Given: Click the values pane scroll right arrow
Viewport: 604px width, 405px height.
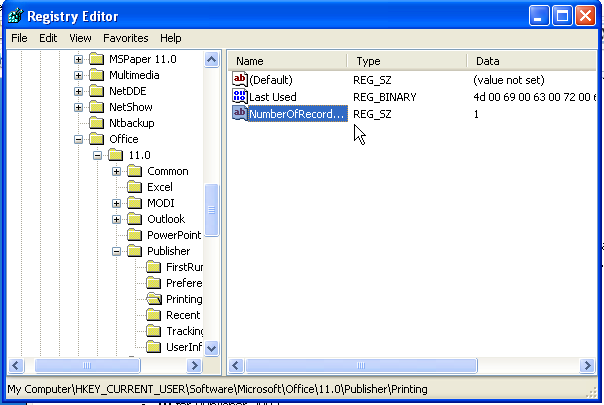Looking at the screenshot, I should click(587, 365).
